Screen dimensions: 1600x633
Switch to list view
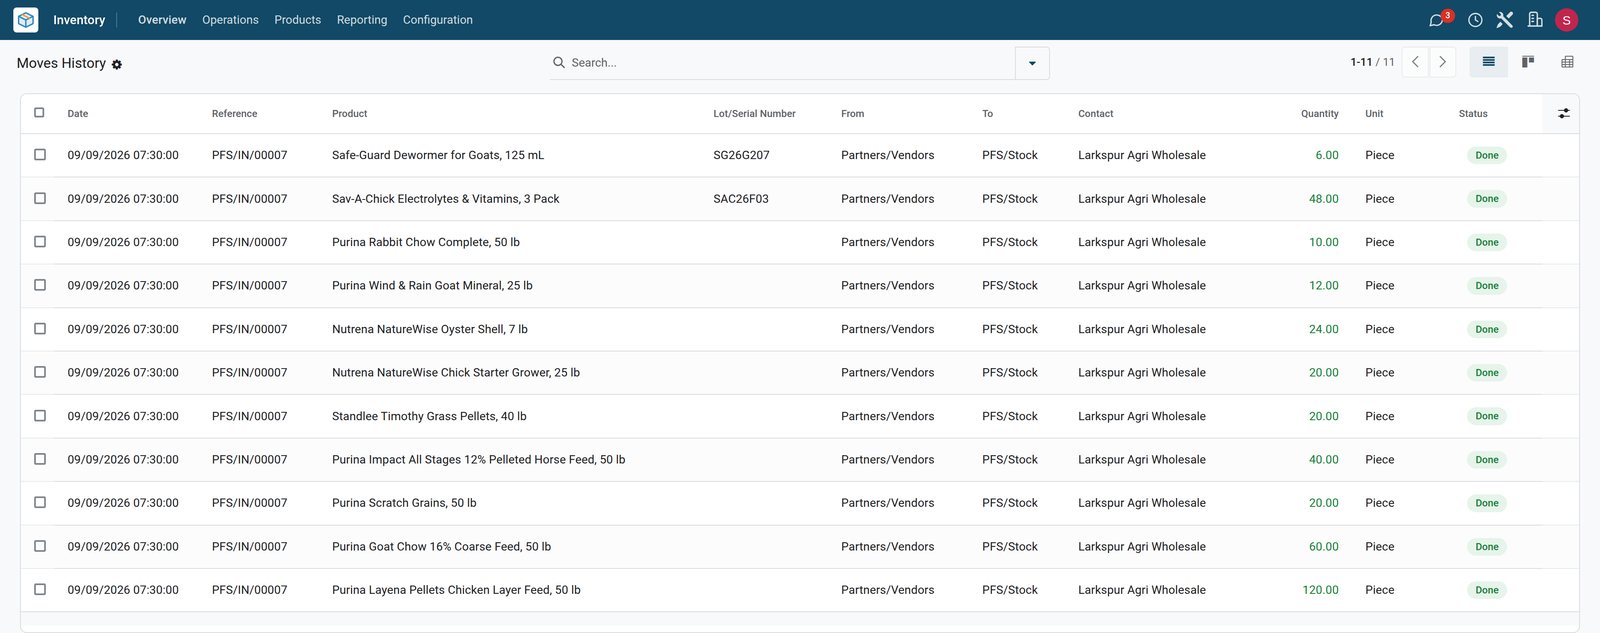[1488, 62]
